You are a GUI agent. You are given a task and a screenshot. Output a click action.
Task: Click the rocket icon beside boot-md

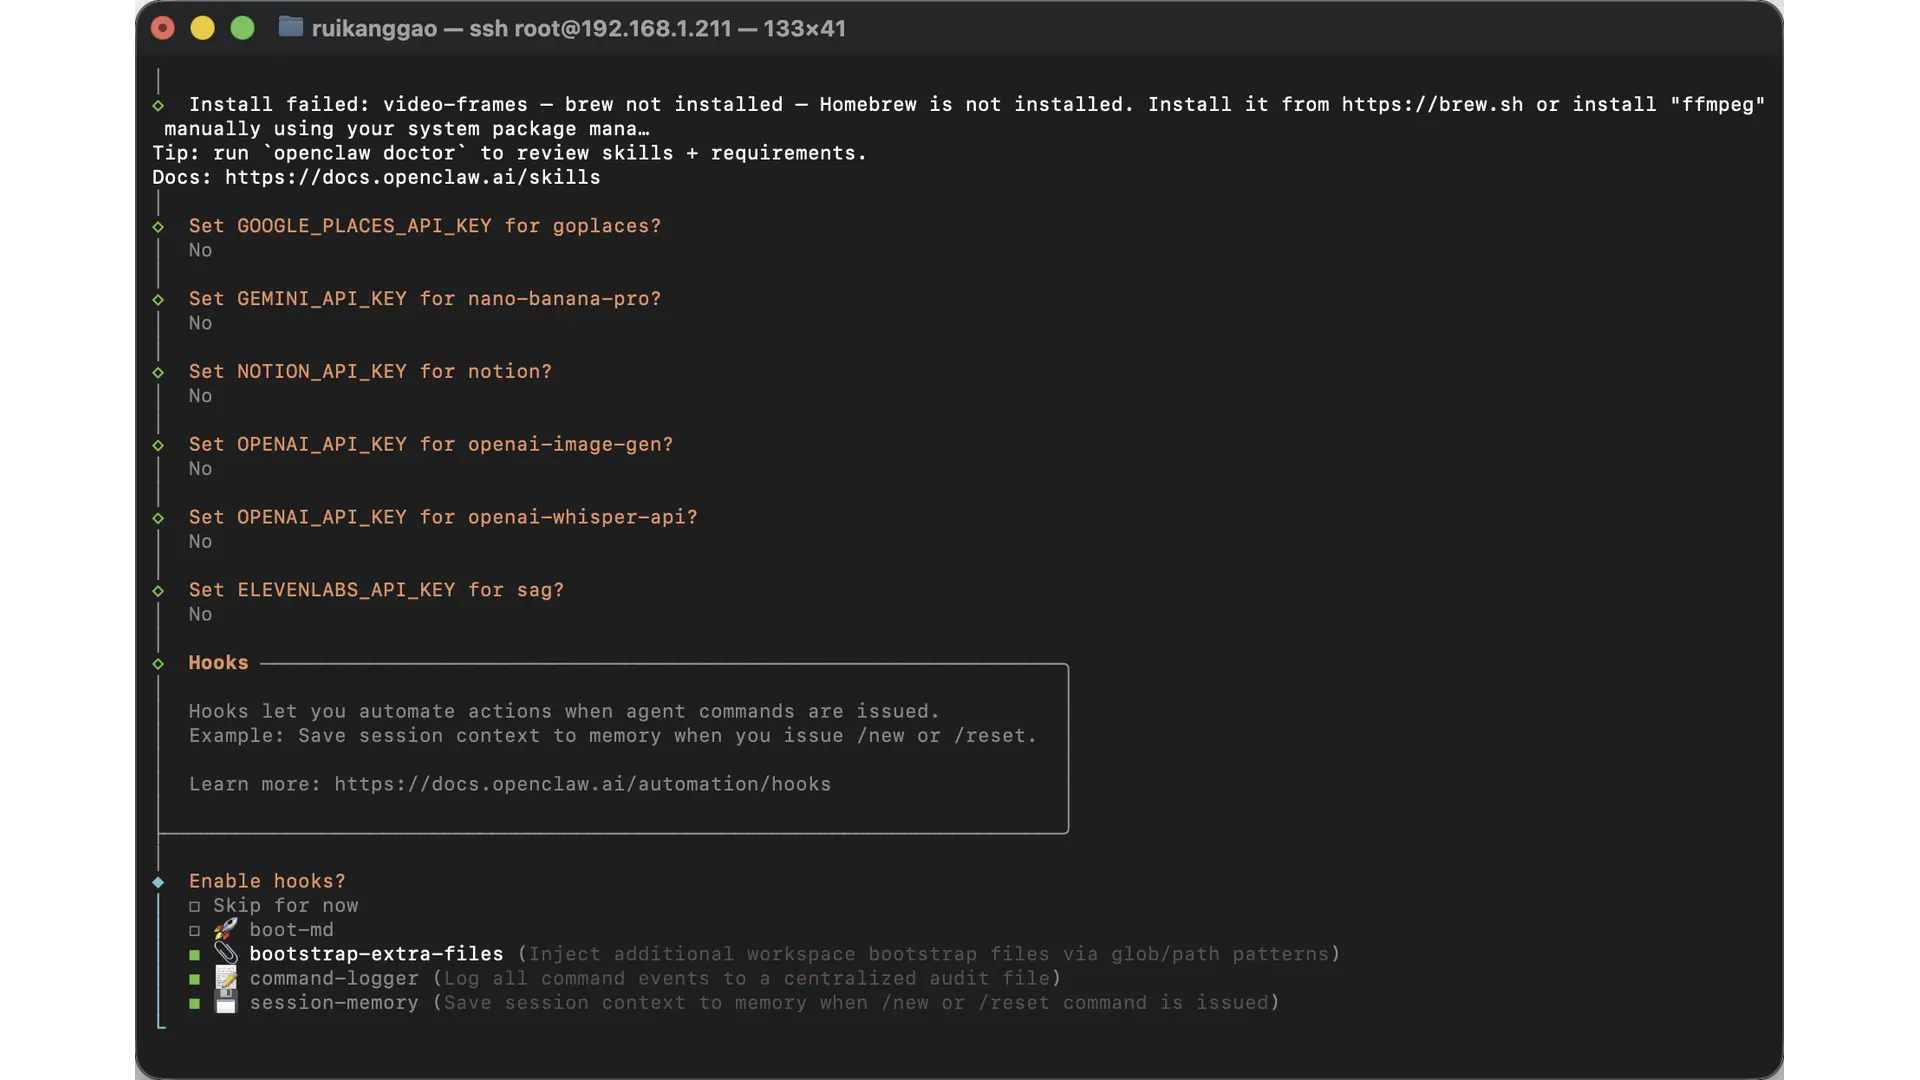pyautogui.click(x=226, y=930)
